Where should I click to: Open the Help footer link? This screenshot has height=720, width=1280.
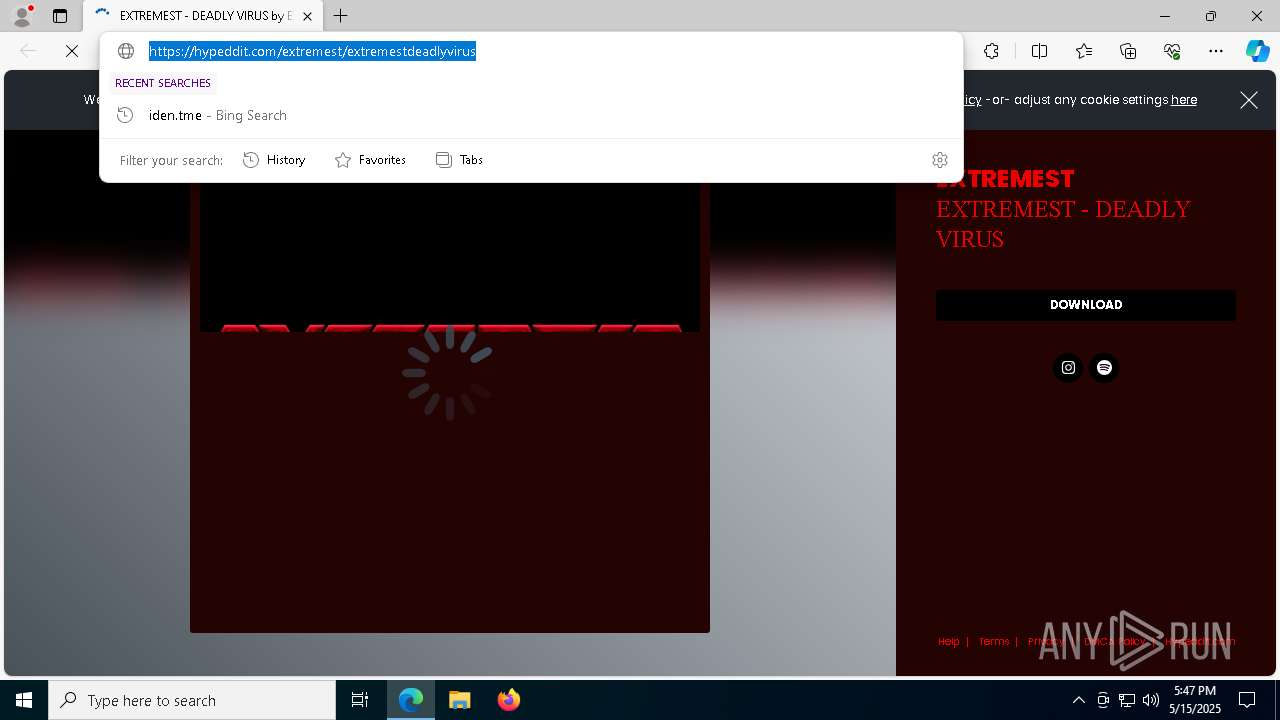pos(949,642)
